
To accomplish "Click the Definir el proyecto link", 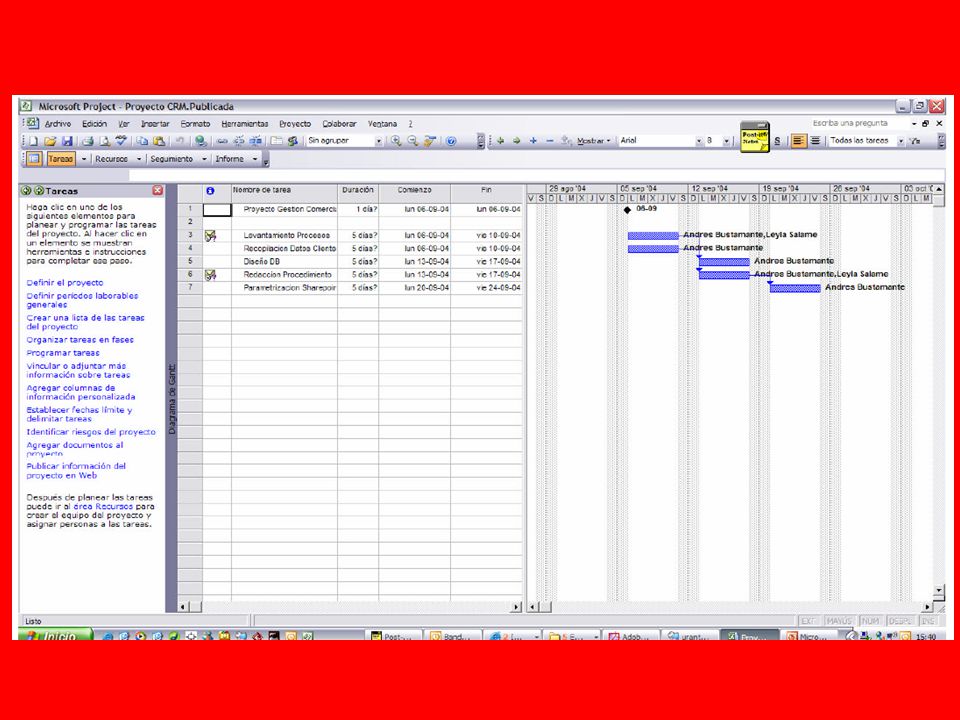I will pos(65,283).
